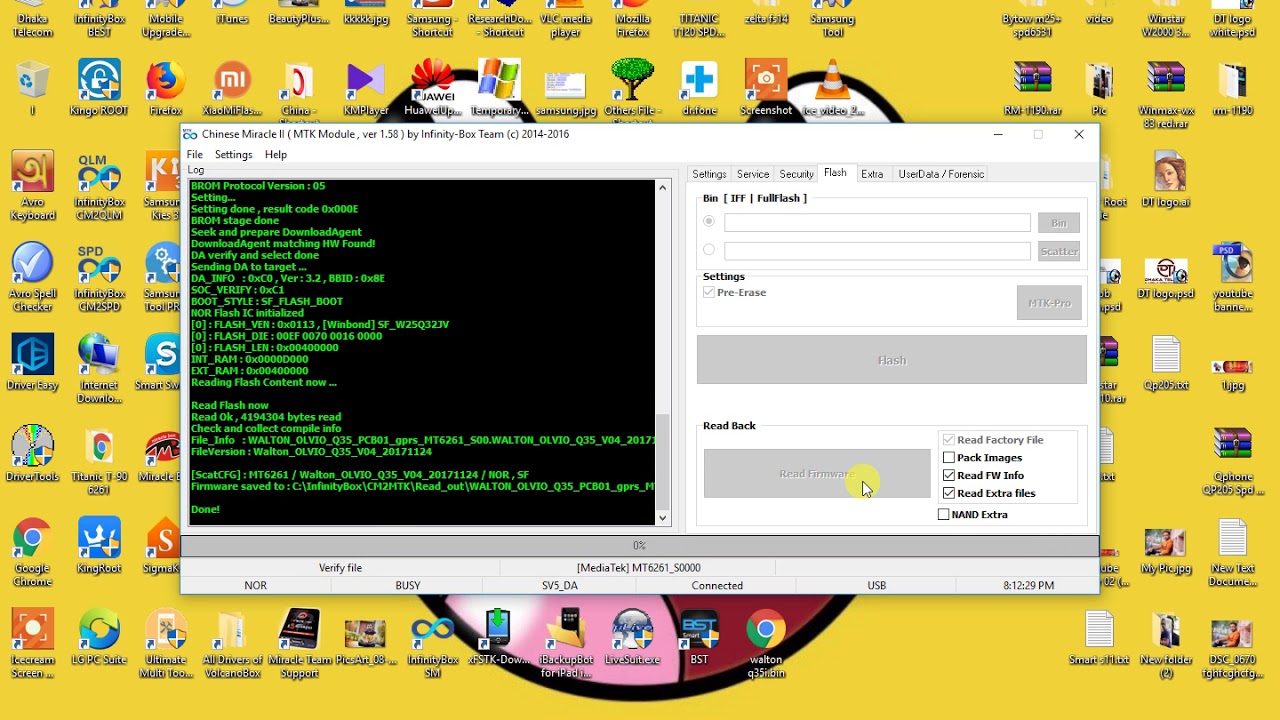
Task: Click the Bin file path field
Action: (x=877, y=223)
